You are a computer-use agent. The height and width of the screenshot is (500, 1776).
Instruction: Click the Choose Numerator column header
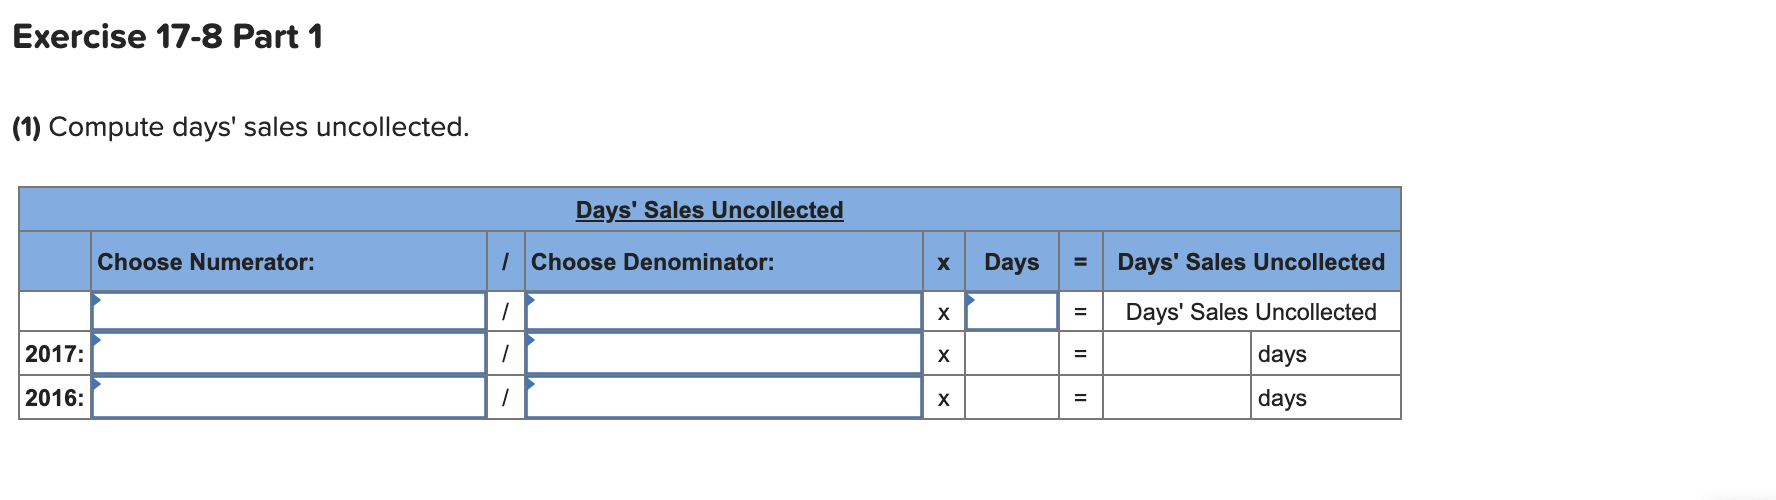point(206,262)
